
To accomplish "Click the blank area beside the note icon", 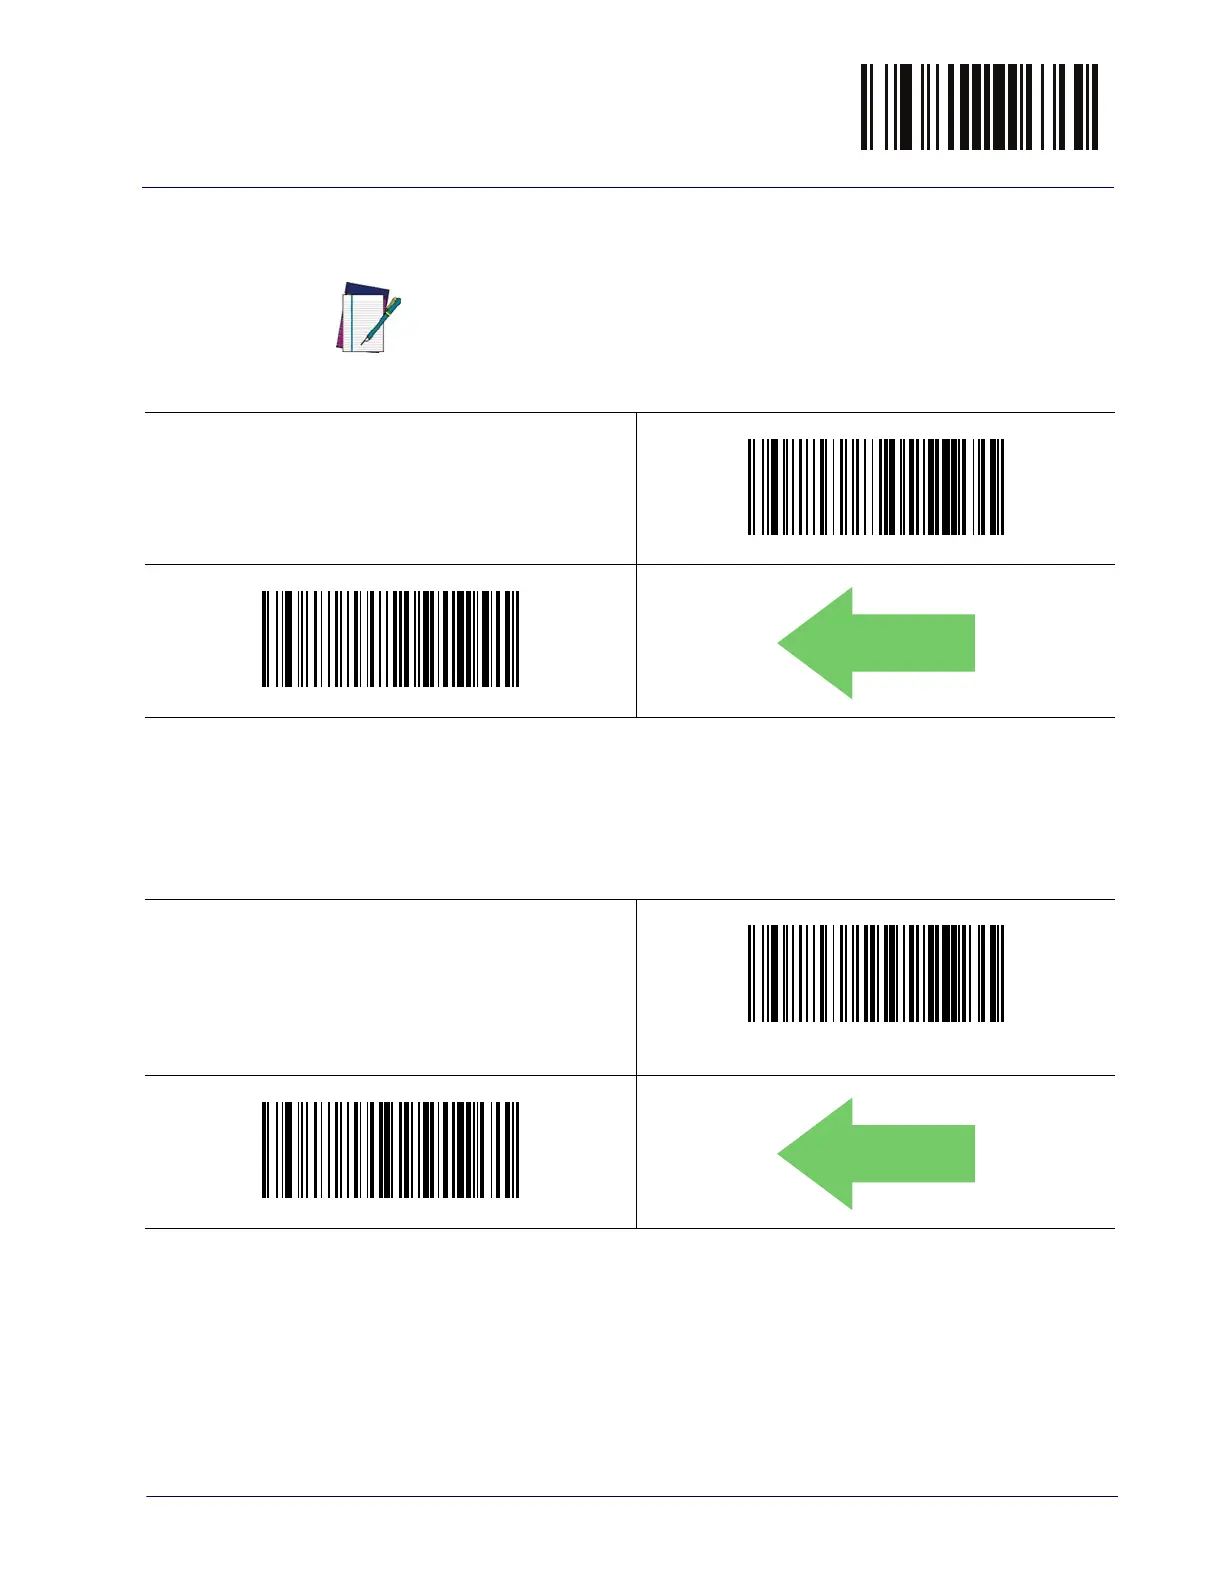I will click(700, 318).
